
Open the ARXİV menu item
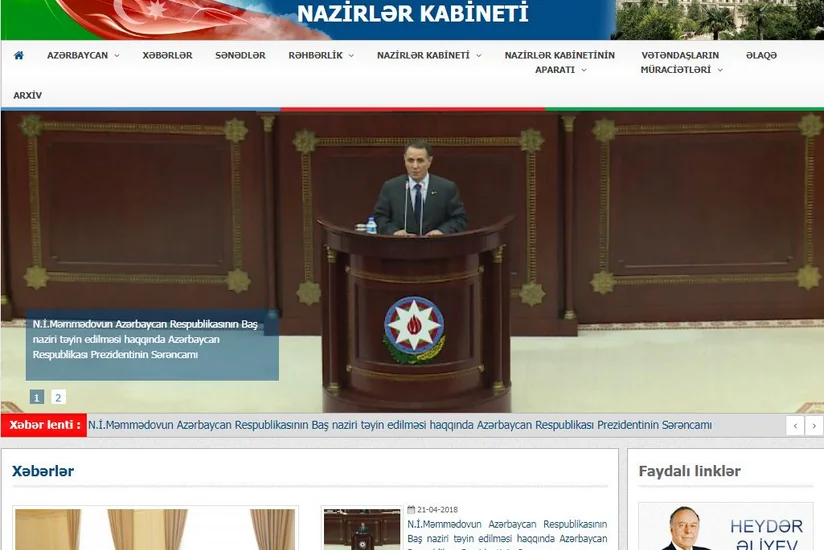(27, 96)
